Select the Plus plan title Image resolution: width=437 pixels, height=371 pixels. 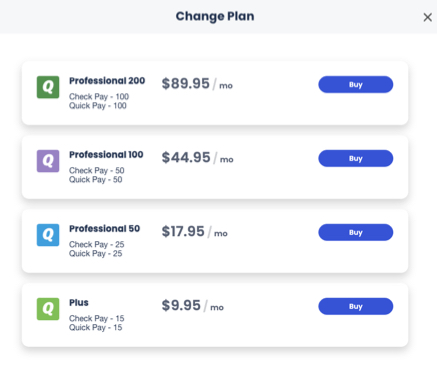pyautogui.click(x=79, y=303)
